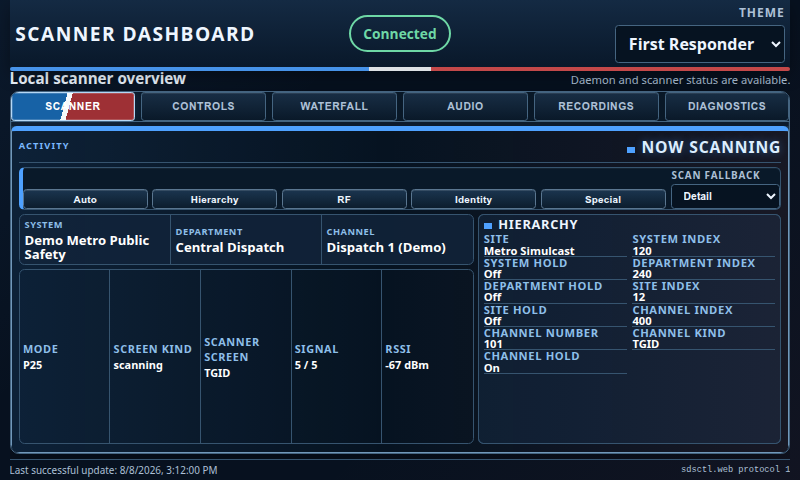800x480 pixels.
Task: Click the Dispatch 1 (Demo) channel value
Action: point(386,247)
